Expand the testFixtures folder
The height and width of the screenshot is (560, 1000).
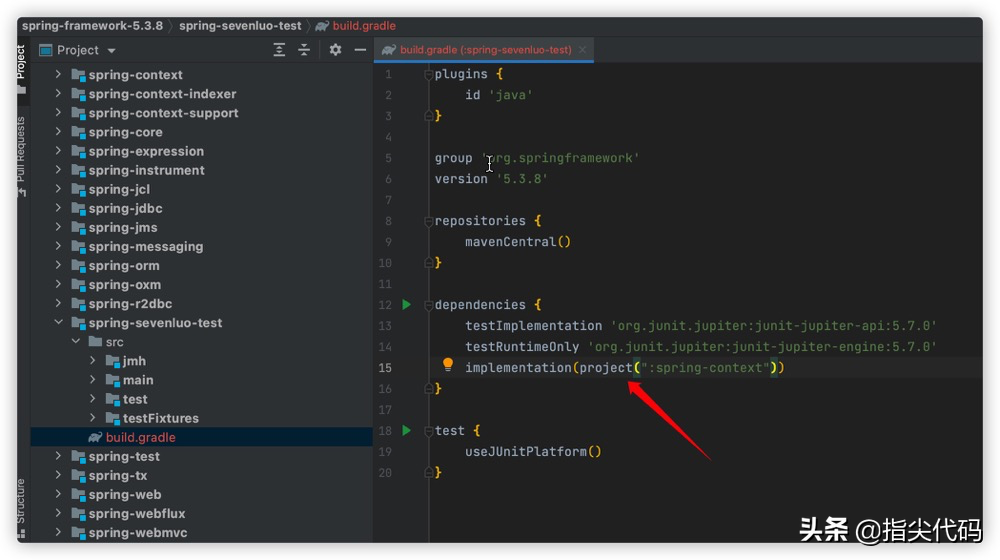click(x=92, y=418)
